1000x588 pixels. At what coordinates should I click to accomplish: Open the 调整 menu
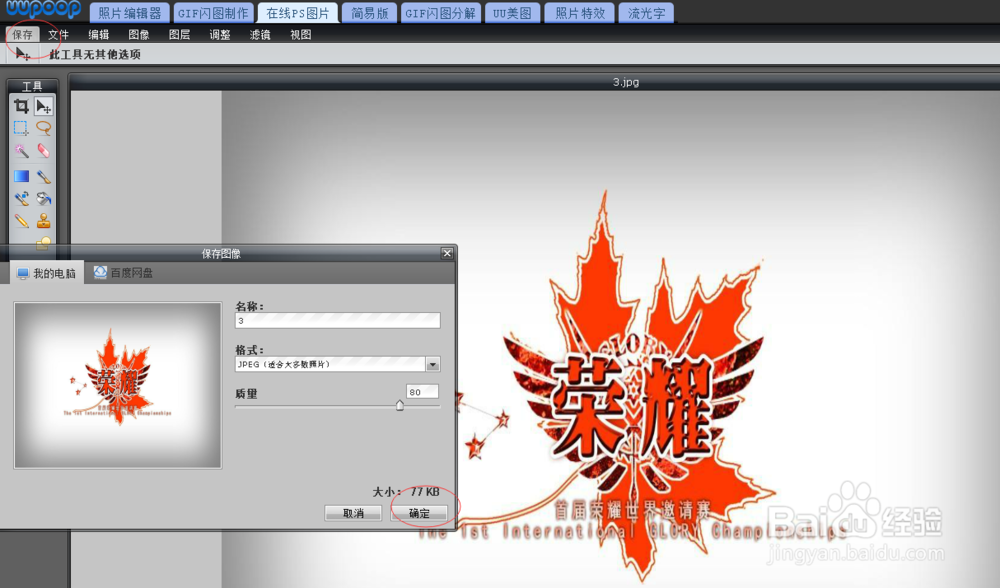click(219, 34)
